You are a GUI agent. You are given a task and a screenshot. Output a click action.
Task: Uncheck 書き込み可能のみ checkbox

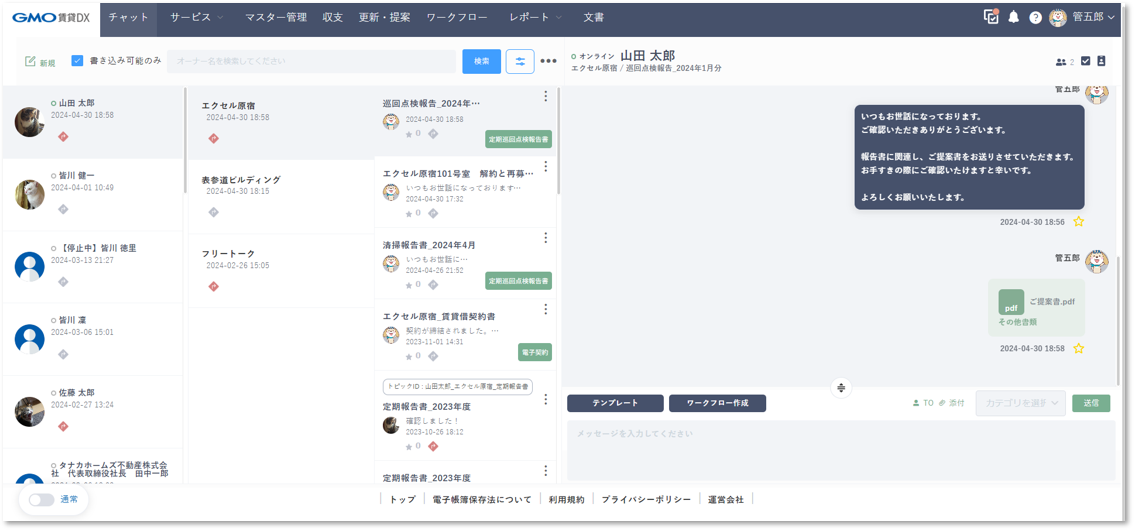[x=77, y=61]
